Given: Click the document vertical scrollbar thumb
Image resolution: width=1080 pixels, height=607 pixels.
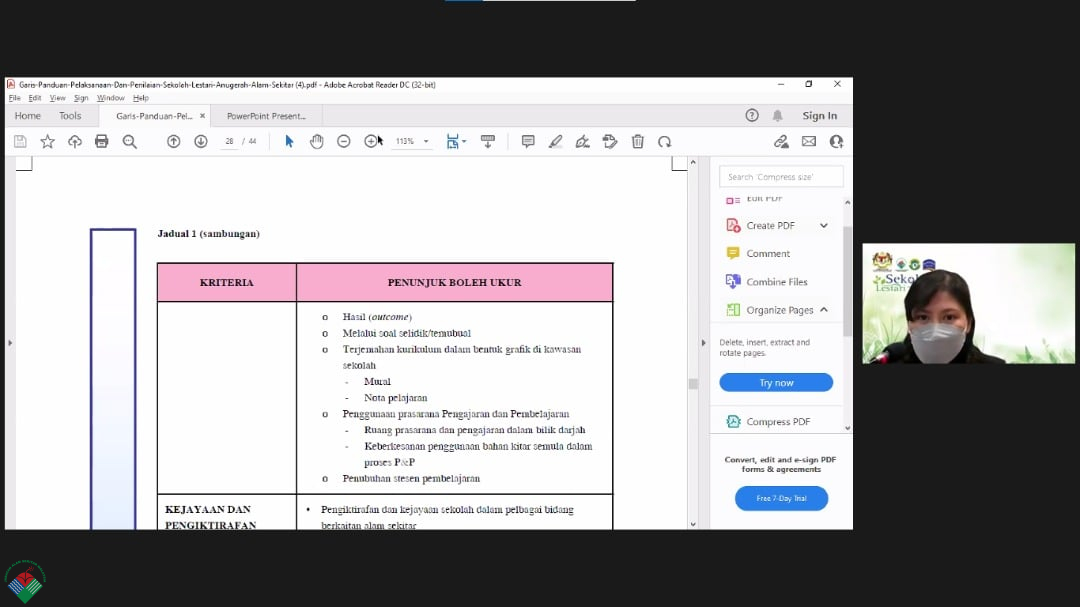Looking at the screenshot, I should click(693, 384).
